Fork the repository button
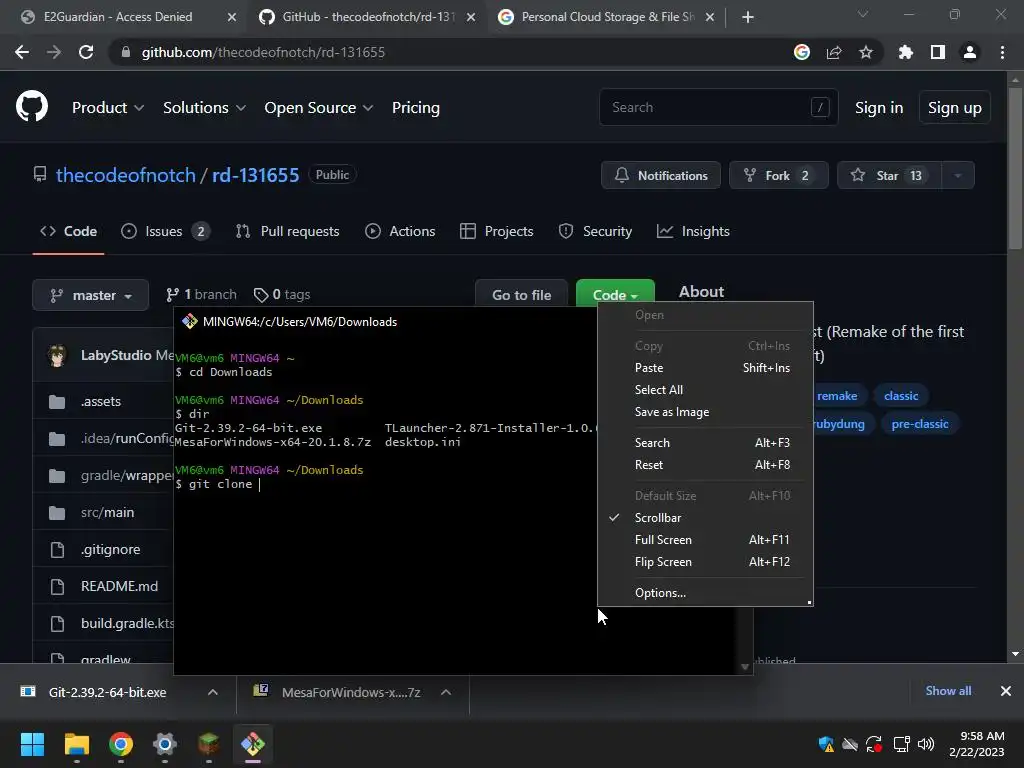Image resolution: width=1024 pixels, height=768 pixels. pyautogui.click(x=778, y=175)
